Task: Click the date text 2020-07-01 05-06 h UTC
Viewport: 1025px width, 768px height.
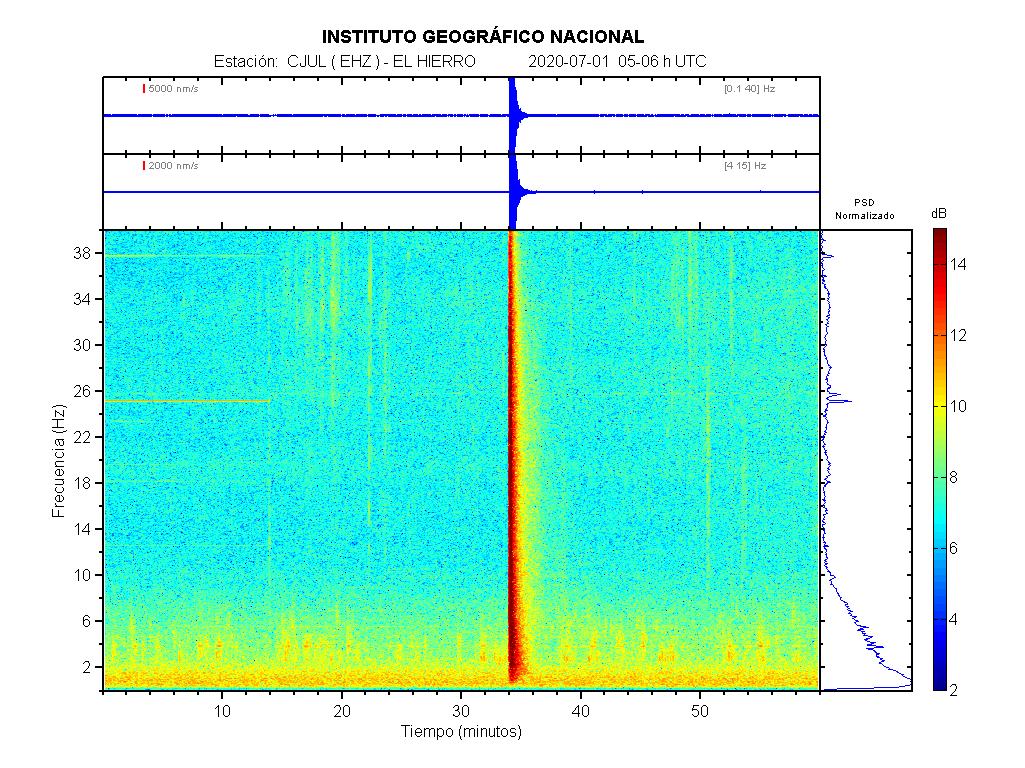Action: coord(617,61)
